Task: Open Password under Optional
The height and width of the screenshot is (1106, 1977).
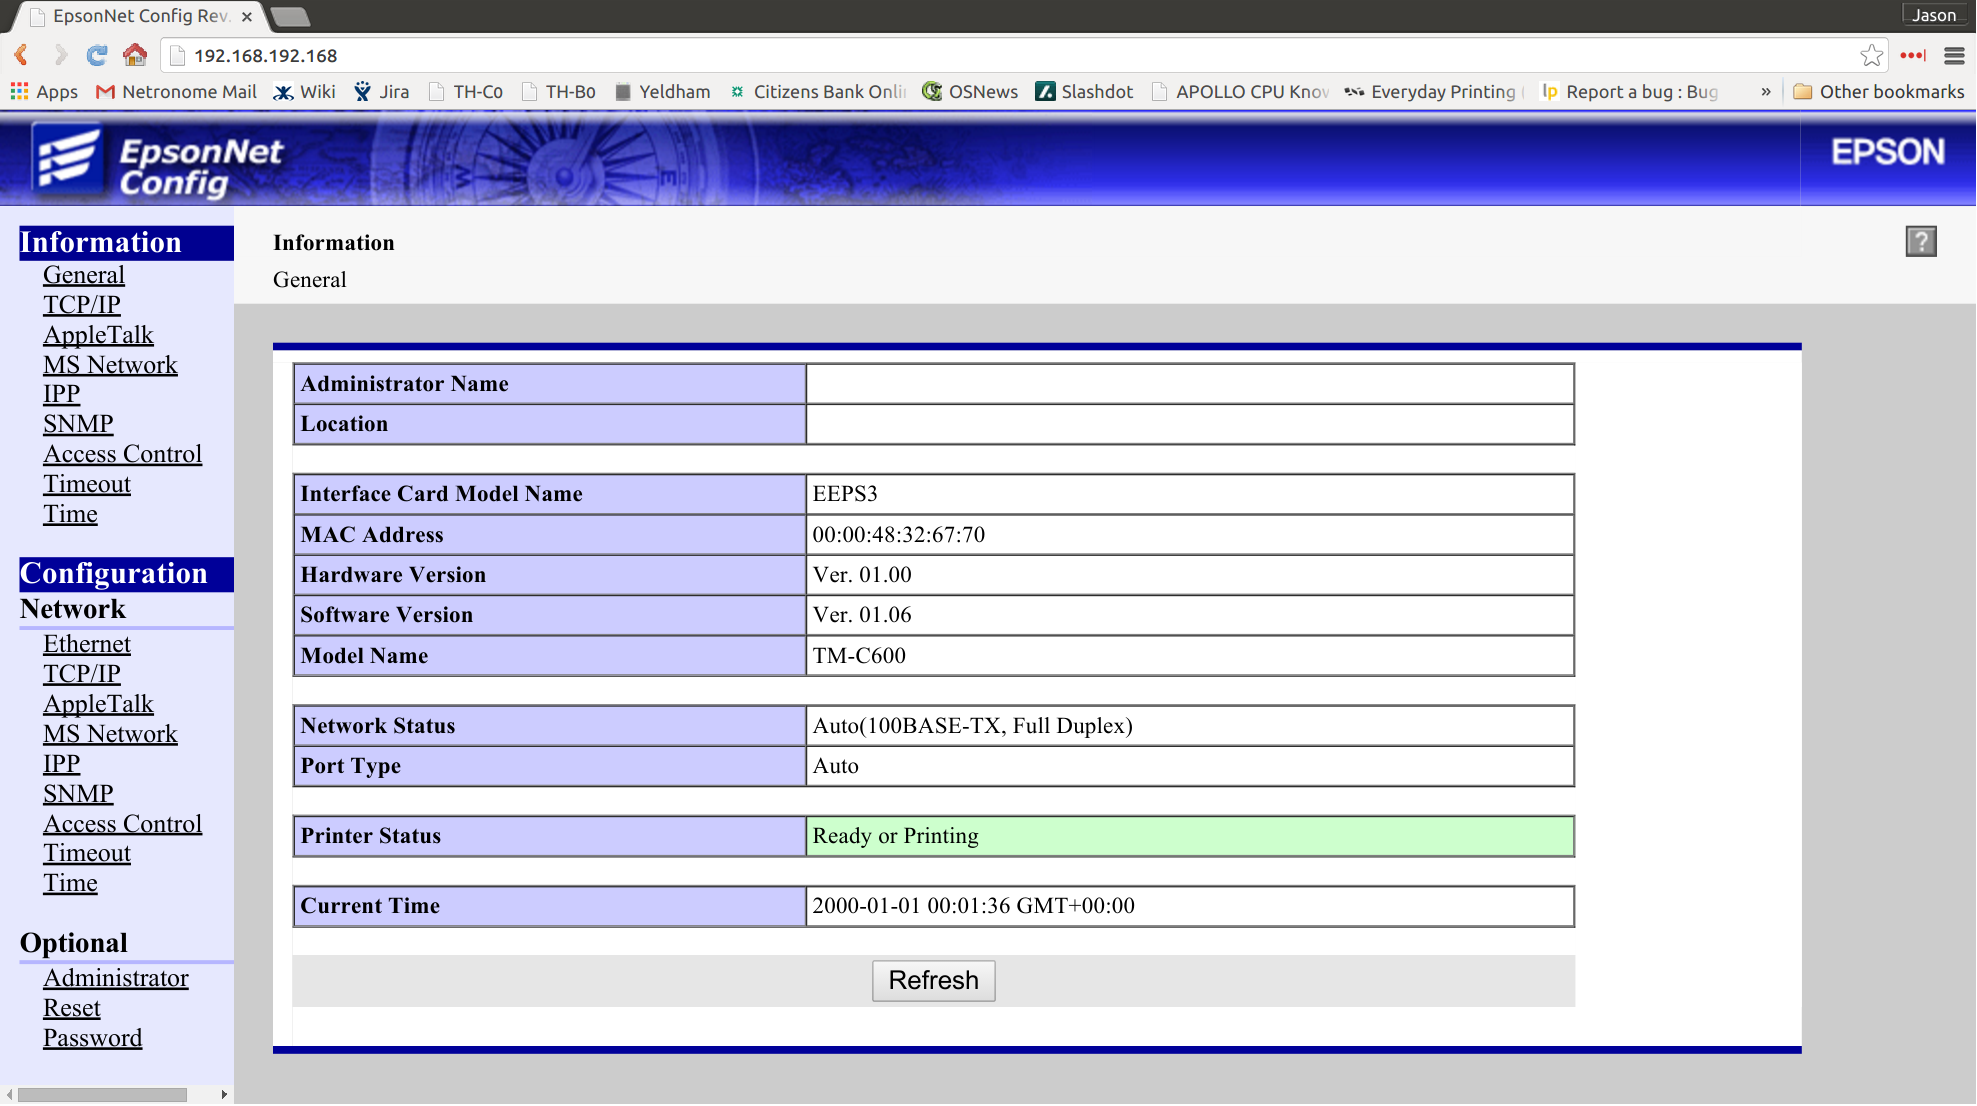Action: [92, 1037]
